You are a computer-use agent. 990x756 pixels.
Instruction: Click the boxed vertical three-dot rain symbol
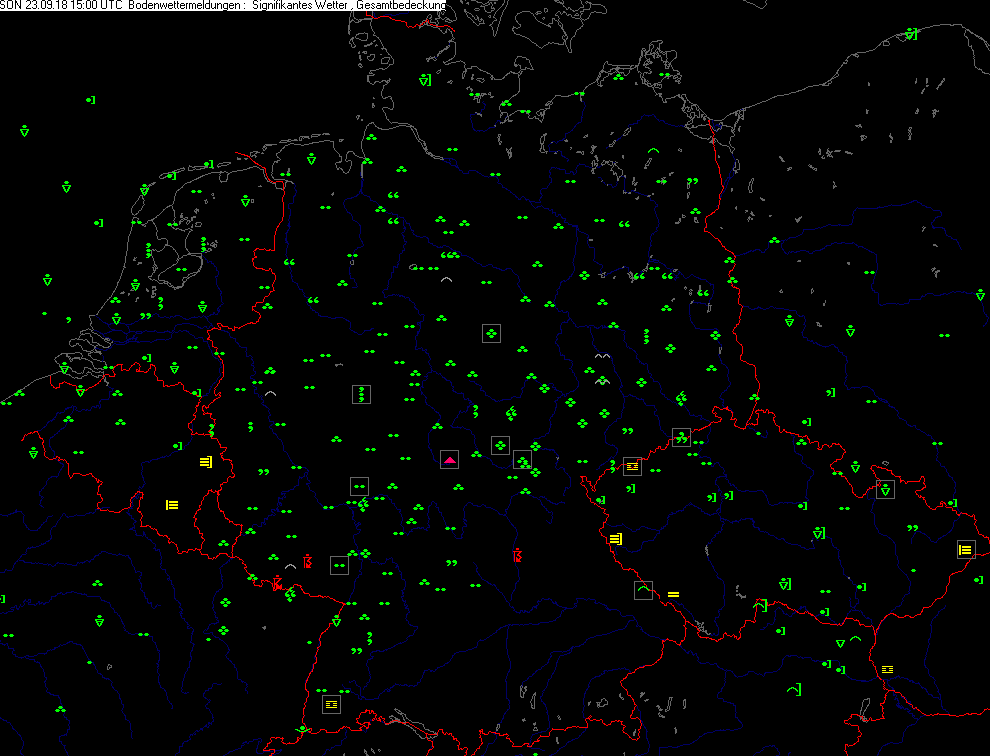click(x=361, y=394)
